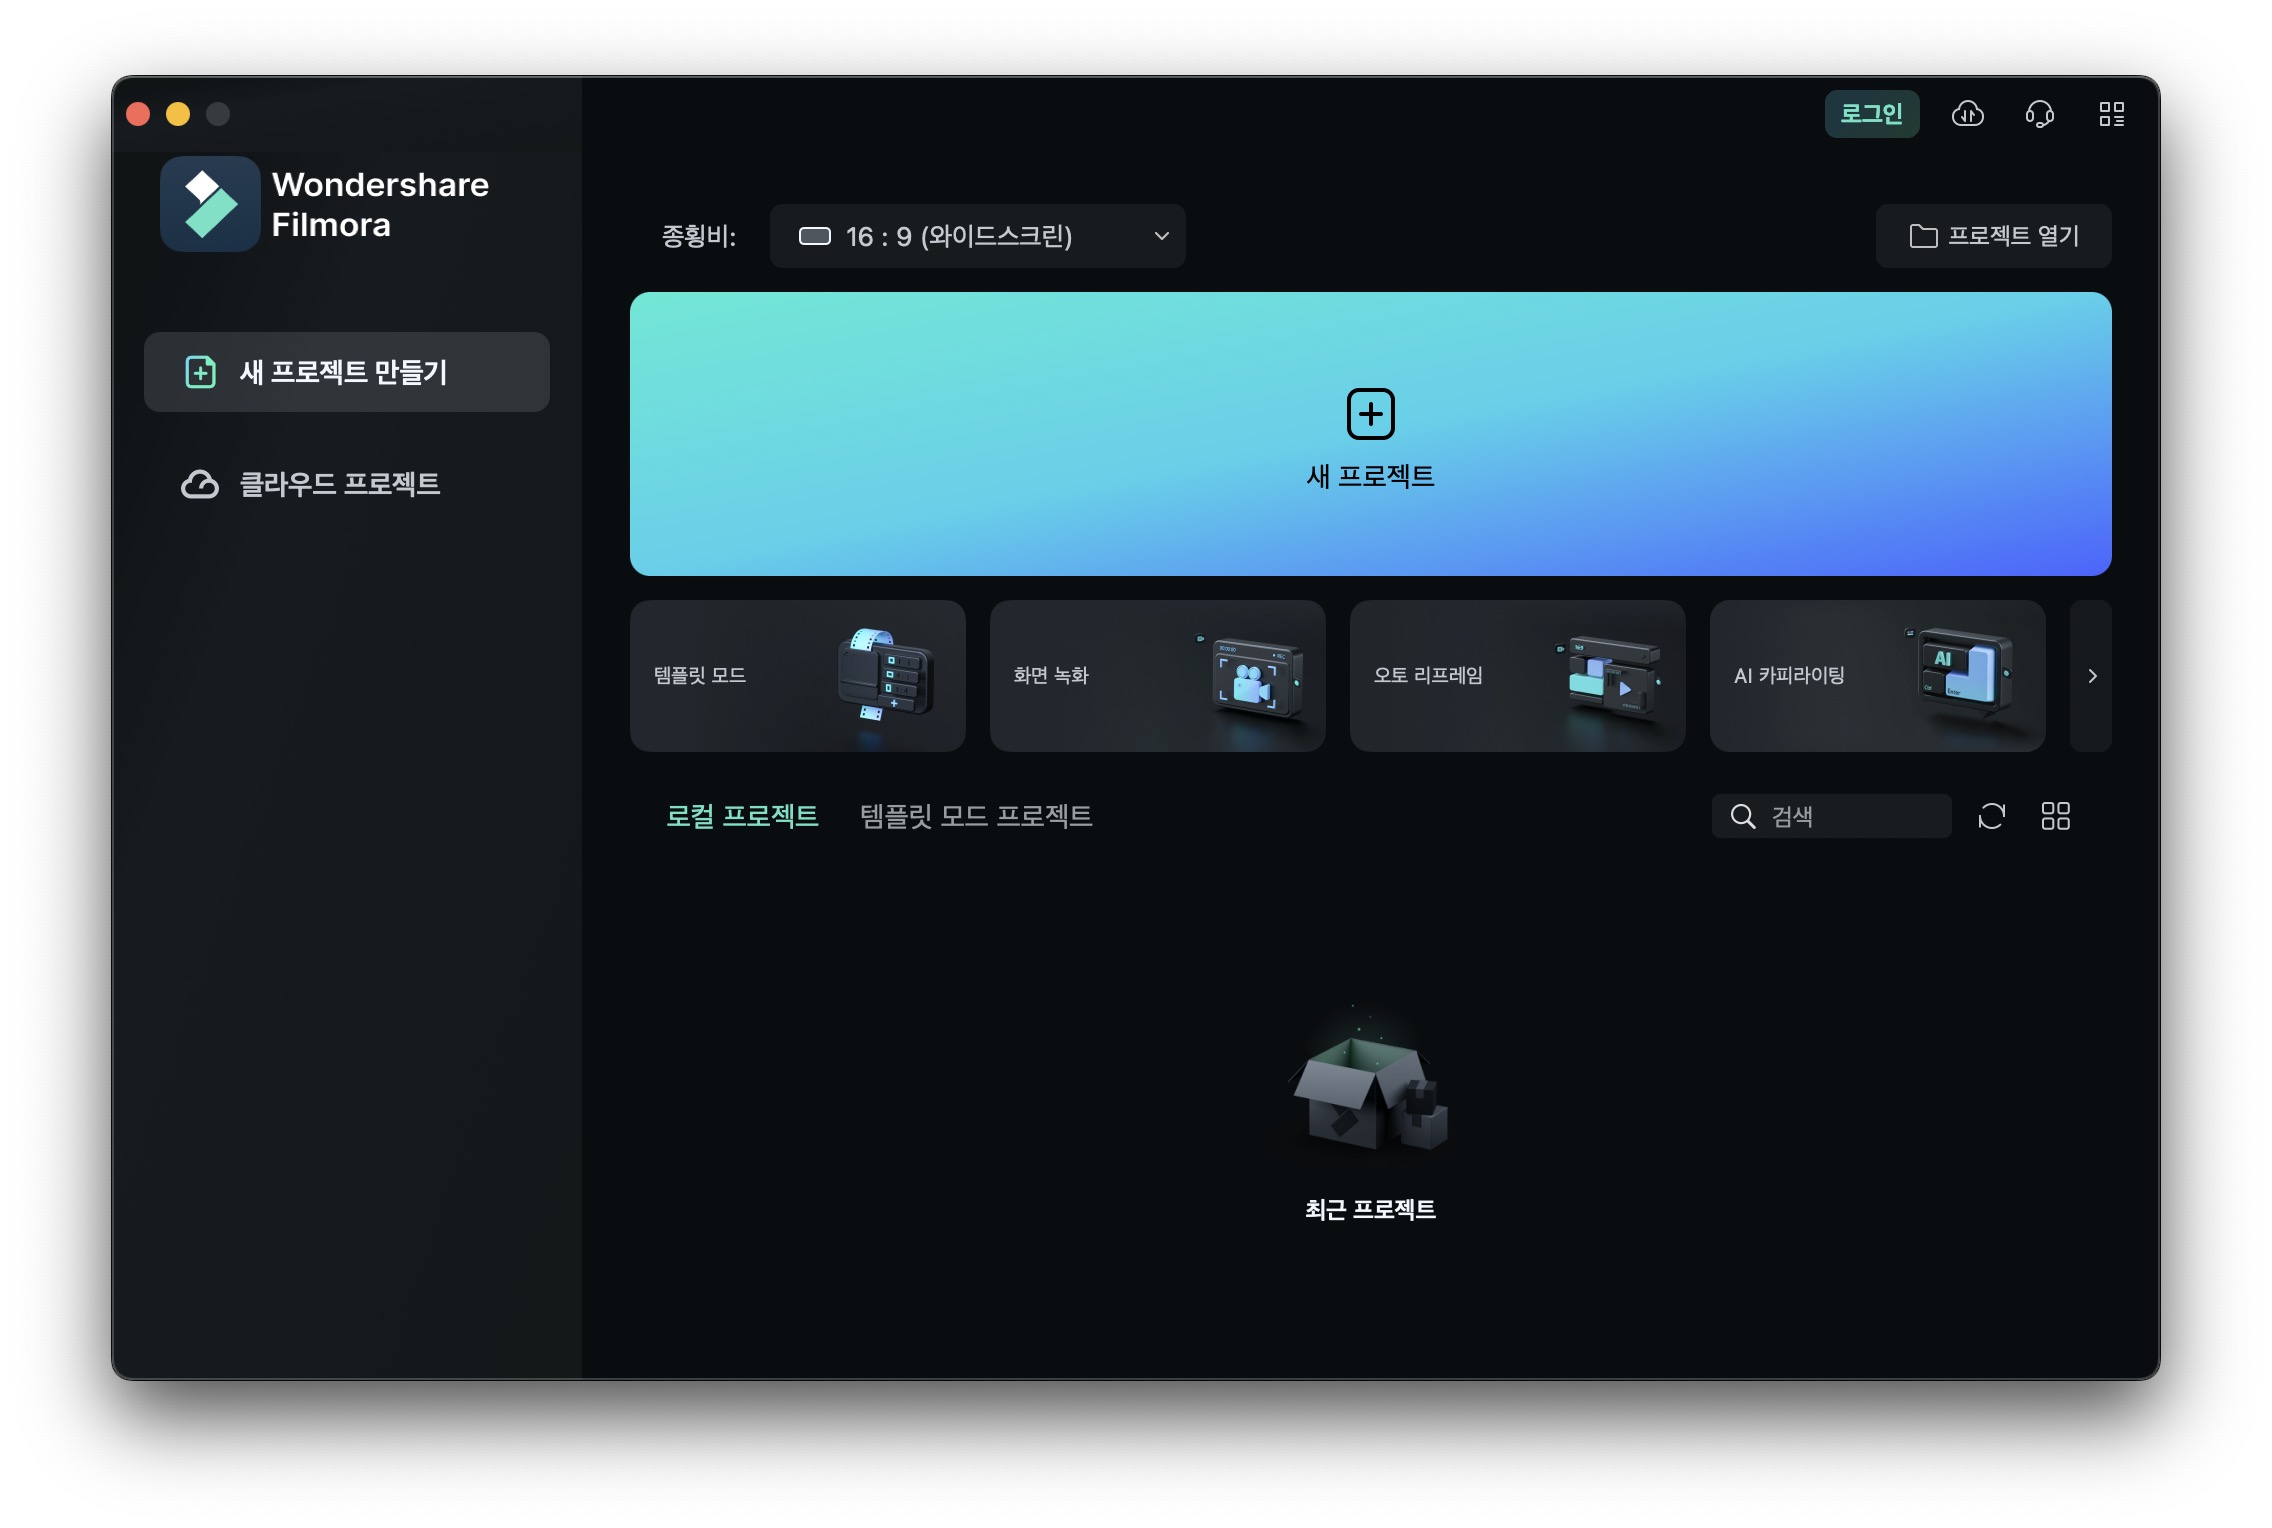Open the 오토 리프레임 card
Screen dimensions: 2272x1528
[x=1517, y=676]
